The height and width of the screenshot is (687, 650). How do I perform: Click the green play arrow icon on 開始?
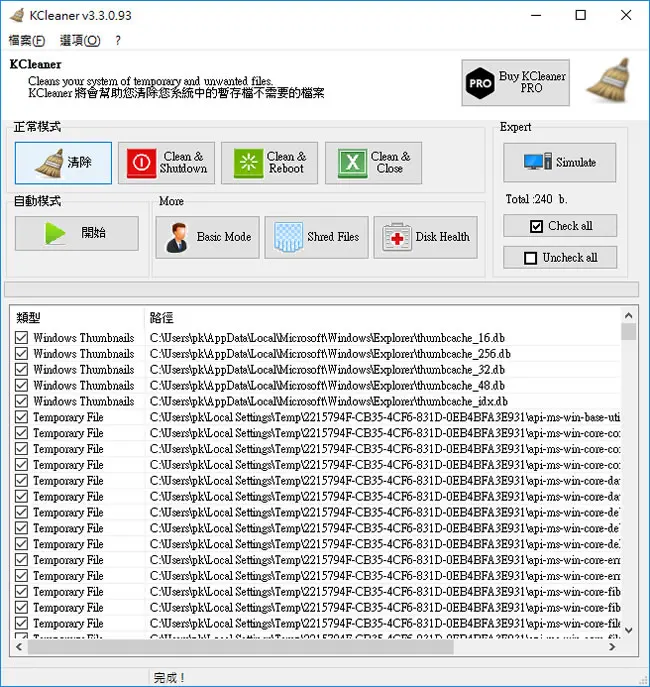point(55,233)
